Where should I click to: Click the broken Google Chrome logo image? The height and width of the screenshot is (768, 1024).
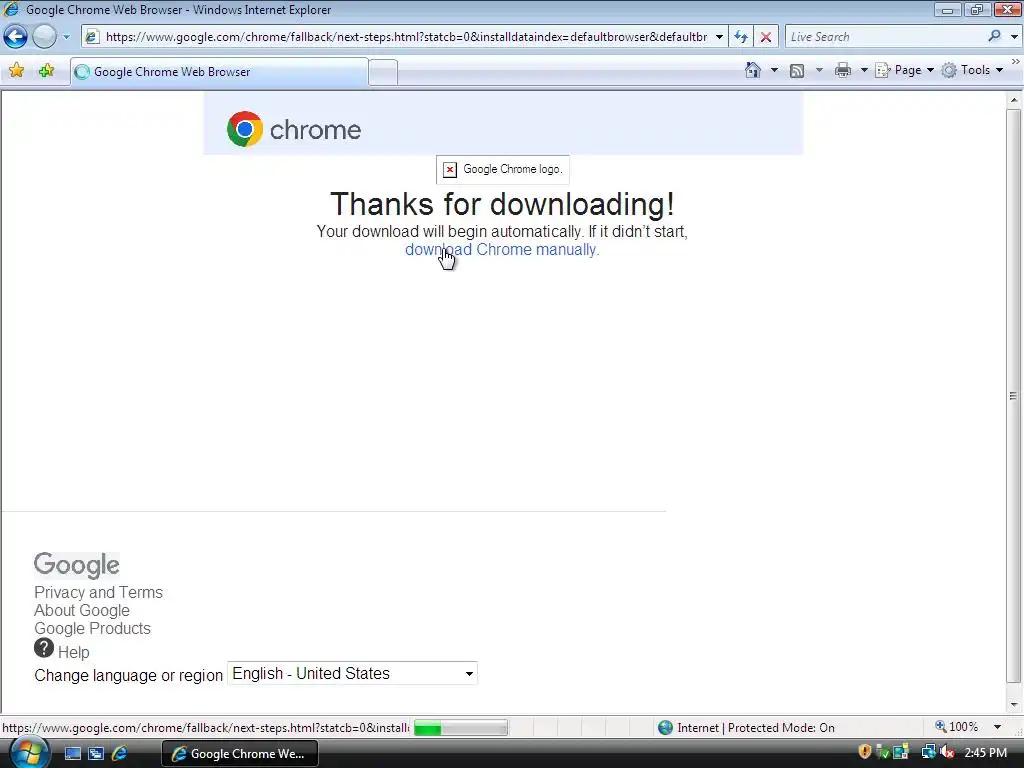click(x=503, y=170)
